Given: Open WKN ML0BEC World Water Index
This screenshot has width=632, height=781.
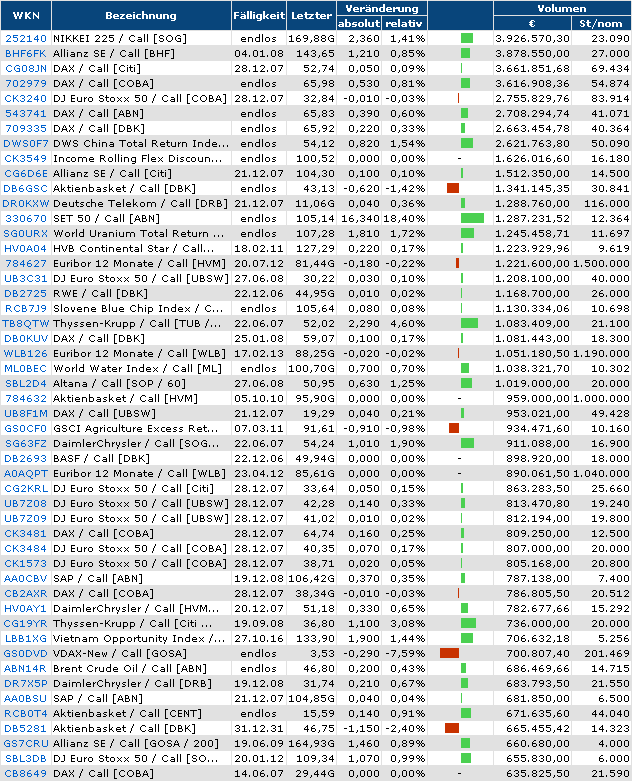Looking at the screenshot, I should point(25,368).
